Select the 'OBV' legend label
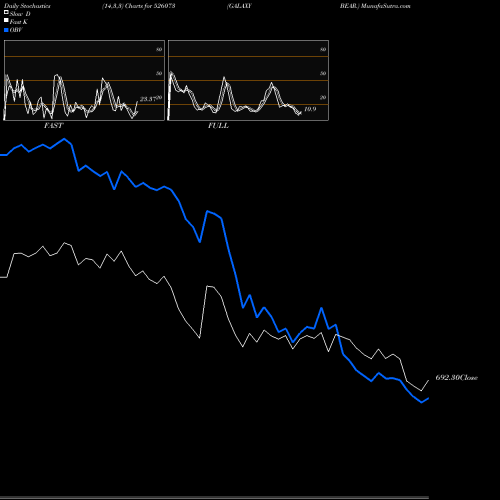Image resolution: width=500 pixels, height=500 pixels. click(x=16, y=30)
